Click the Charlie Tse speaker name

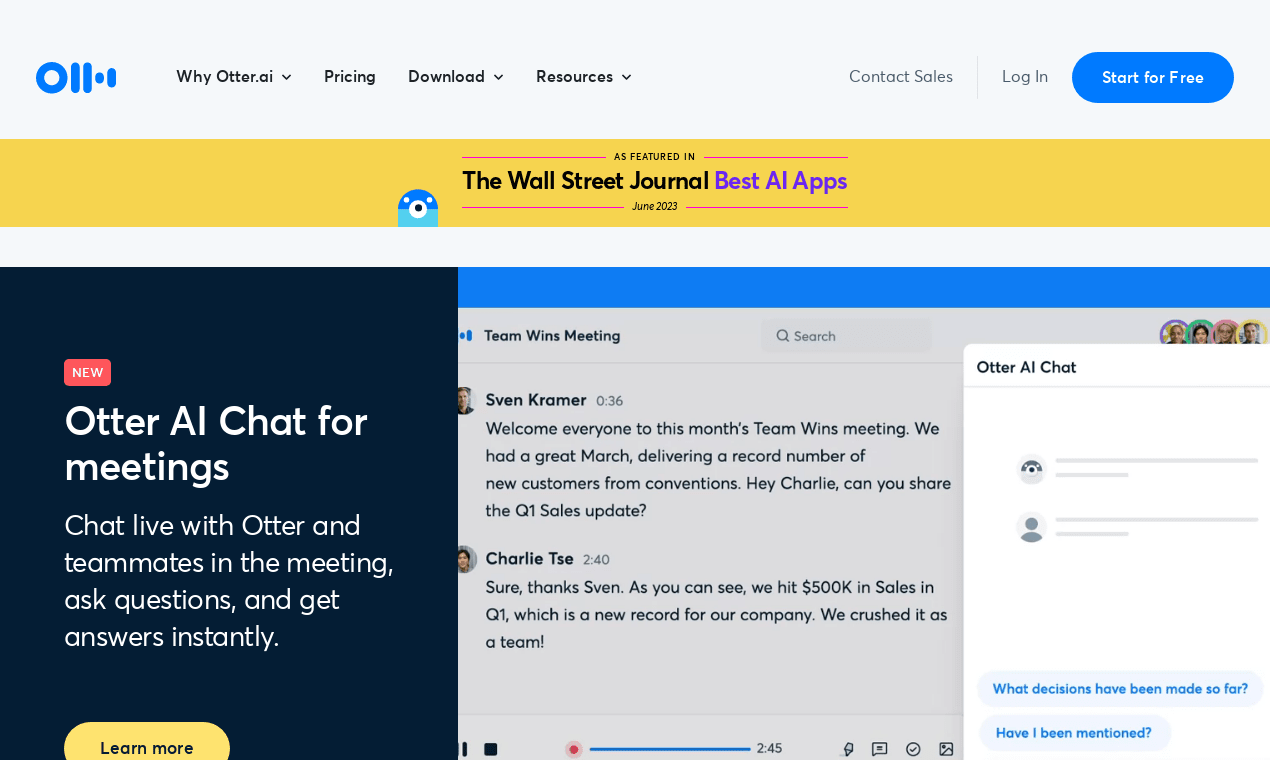pyautogui.click(x=530, y=559)
